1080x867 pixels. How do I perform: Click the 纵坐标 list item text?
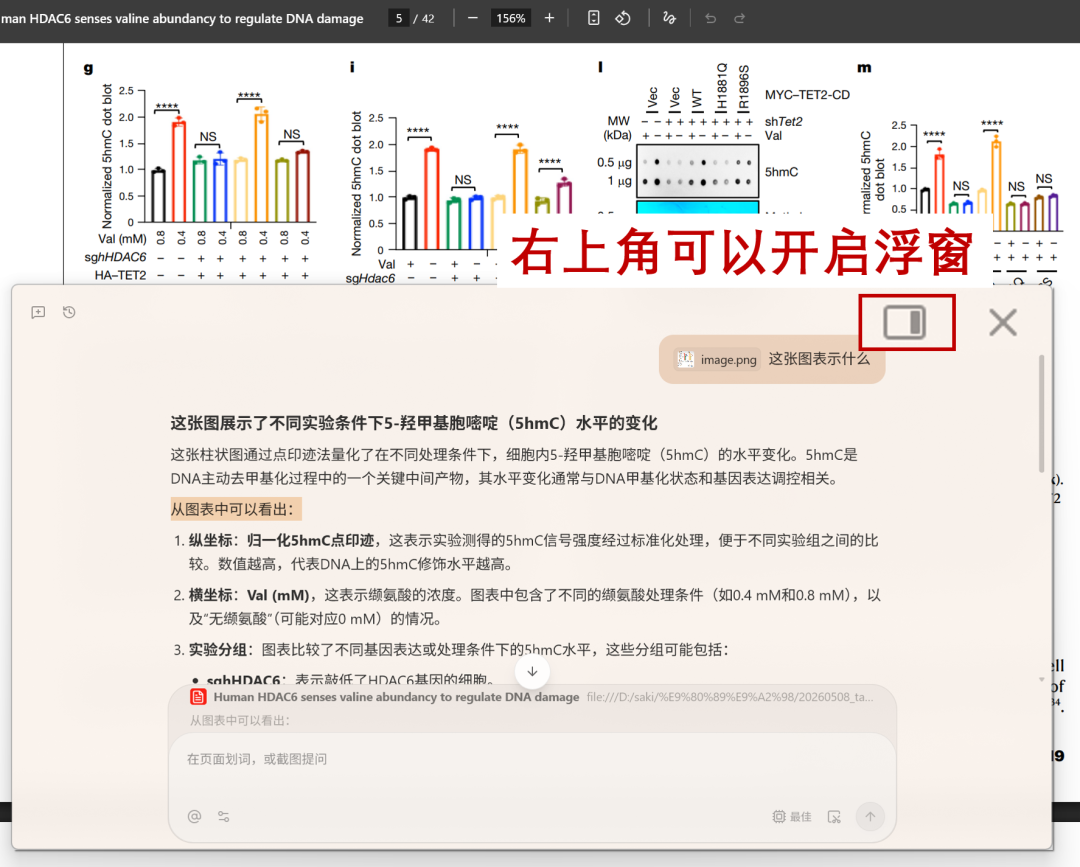pyautogui.click(x=534, y=552)
